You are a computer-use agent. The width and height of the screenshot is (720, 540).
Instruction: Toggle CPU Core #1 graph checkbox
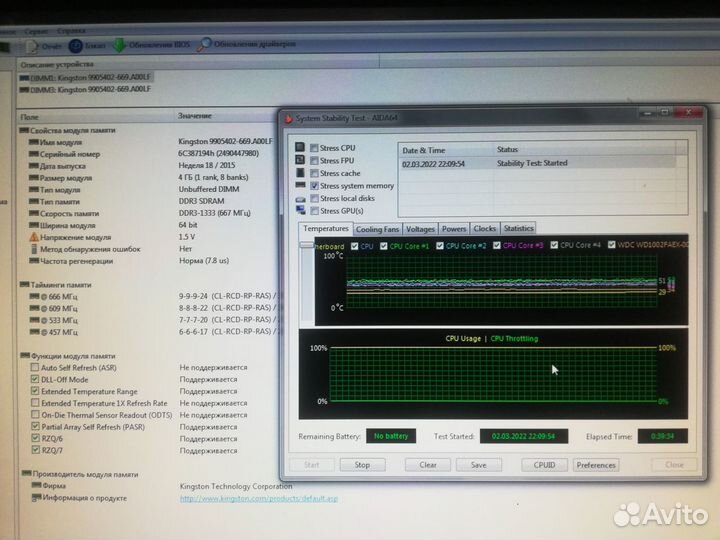[x=384, y=246]
